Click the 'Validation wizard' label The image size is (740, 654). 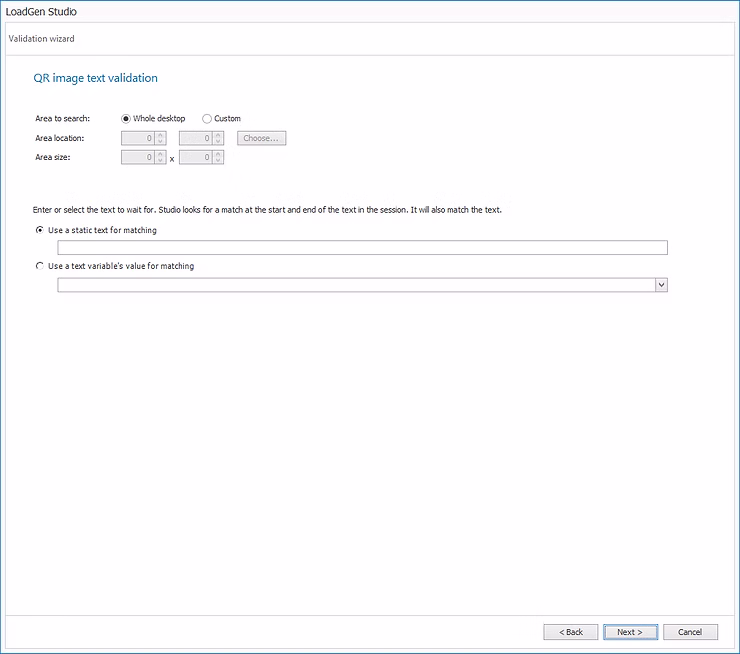pyautogui.click(x=42, y=39)
